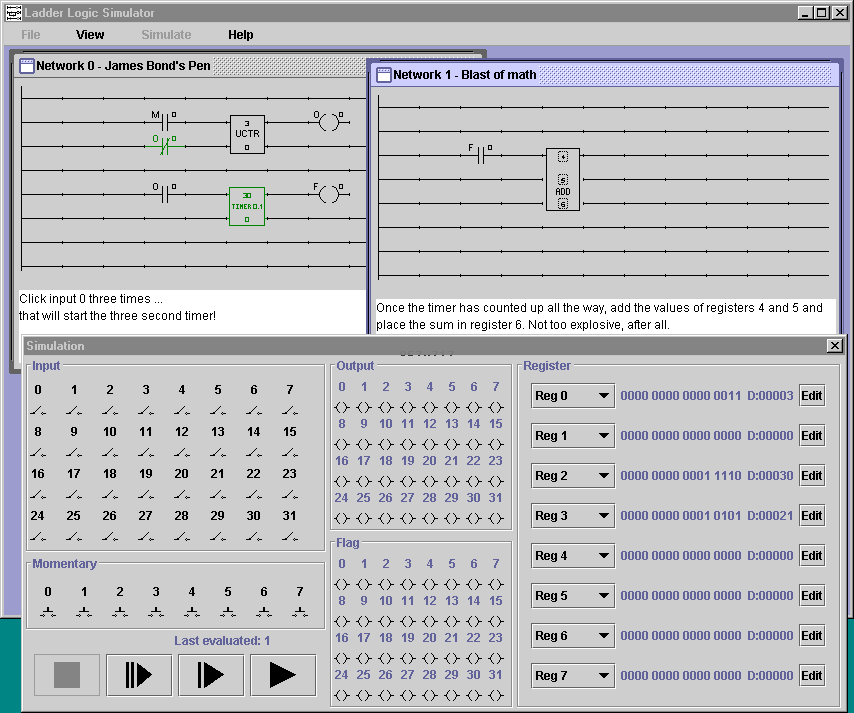854x713 pixels.
Task: Click the ADD block in Network 1
Action: (x=563, y=180)
